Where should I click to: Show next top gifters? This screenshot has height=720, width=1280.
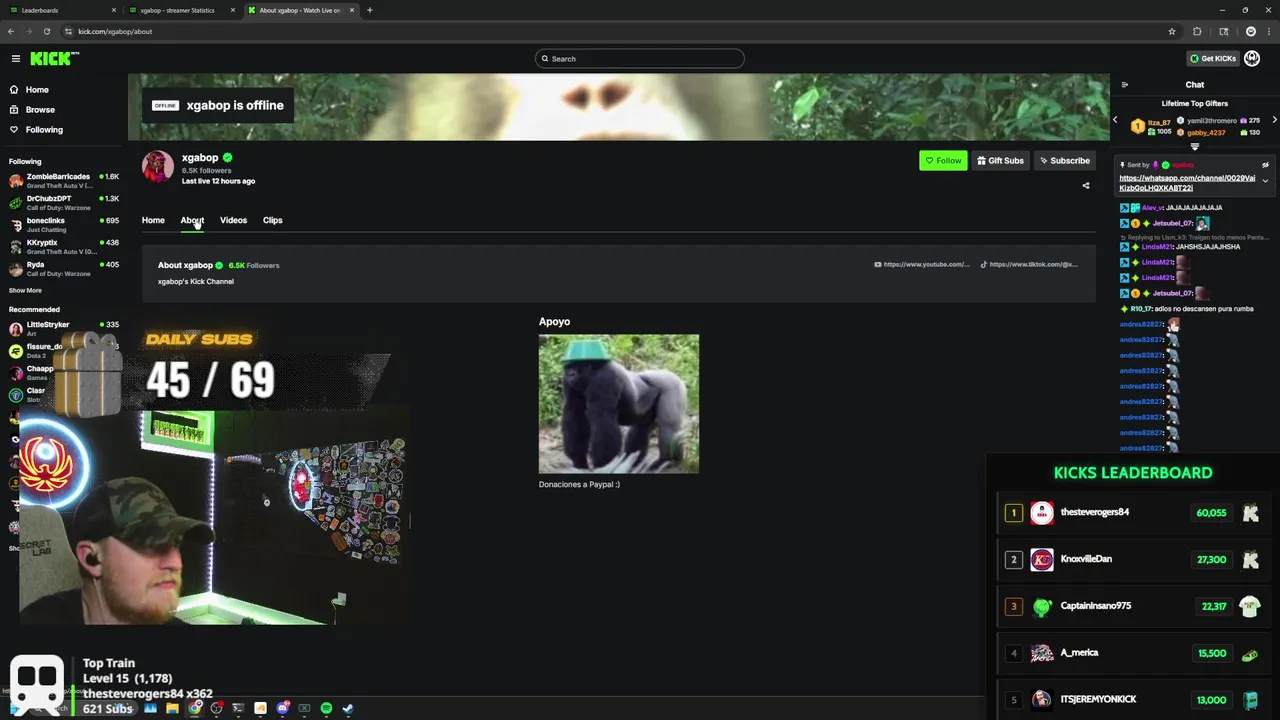click(1274, 120)
